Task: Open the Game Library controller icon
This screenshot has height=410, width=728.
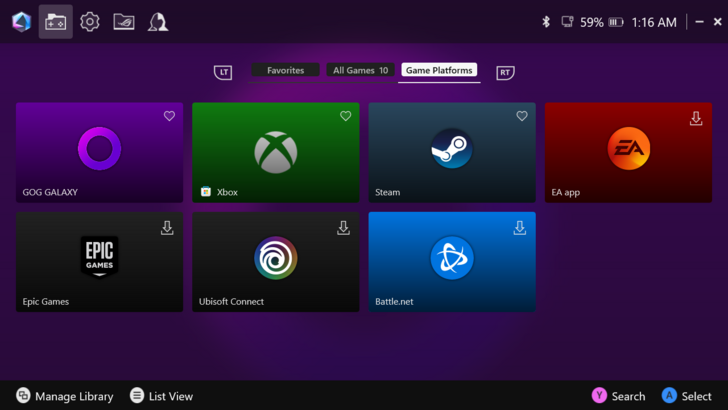Action: coord(56,21)
